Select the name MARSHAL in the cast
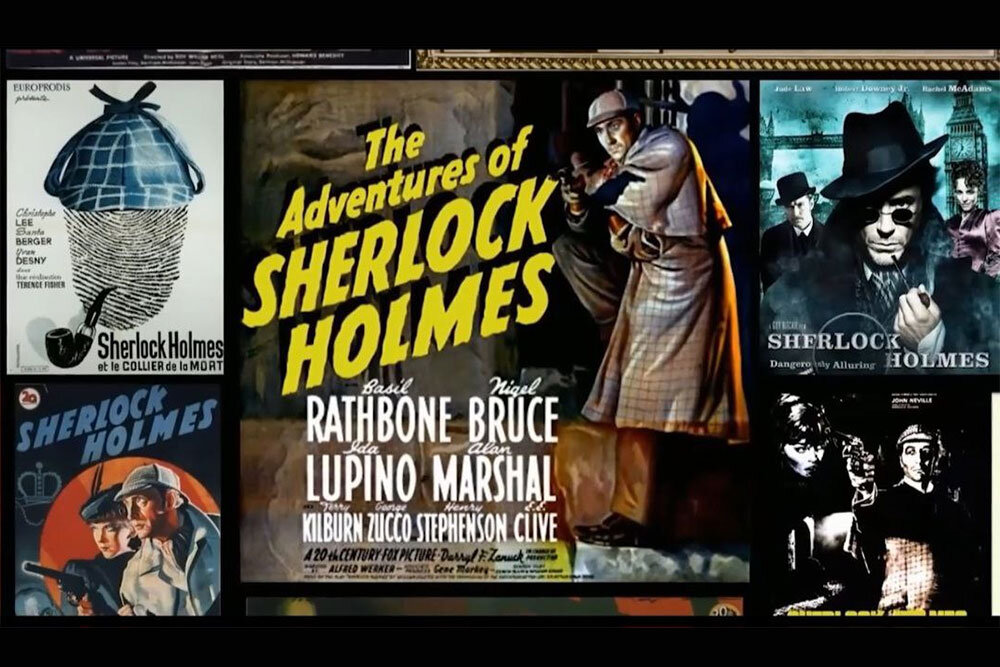 pos(492,479)
